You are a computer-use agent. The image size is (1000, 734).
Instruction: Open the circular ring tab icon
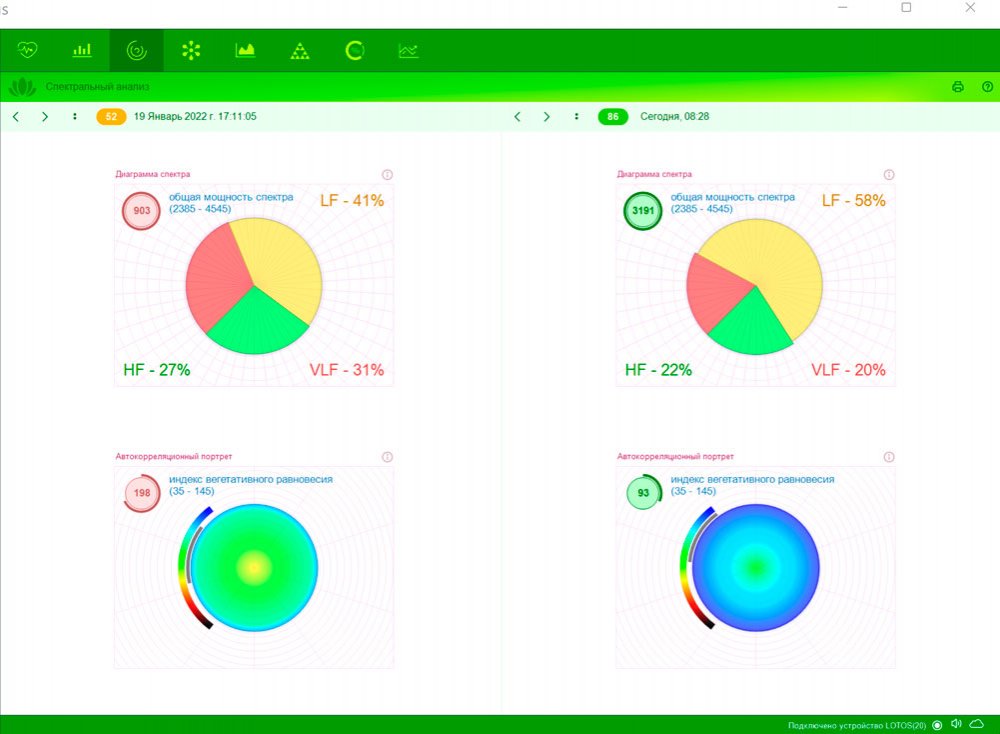pos(355,50)
